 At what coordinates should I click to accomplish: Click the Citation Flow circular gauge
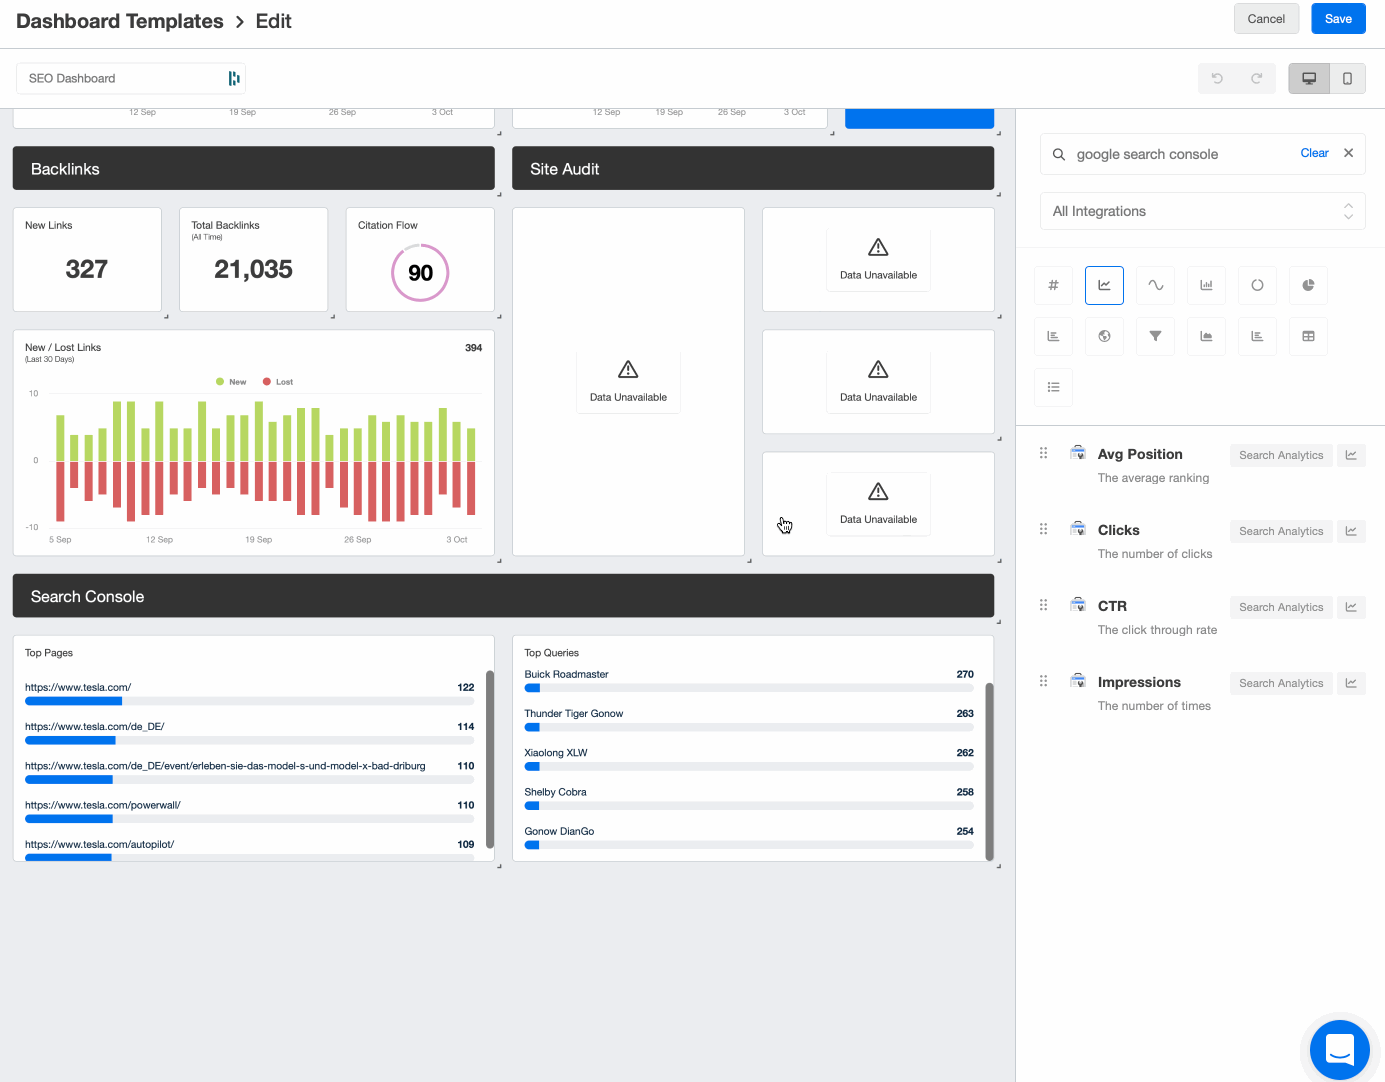point(420,272)
